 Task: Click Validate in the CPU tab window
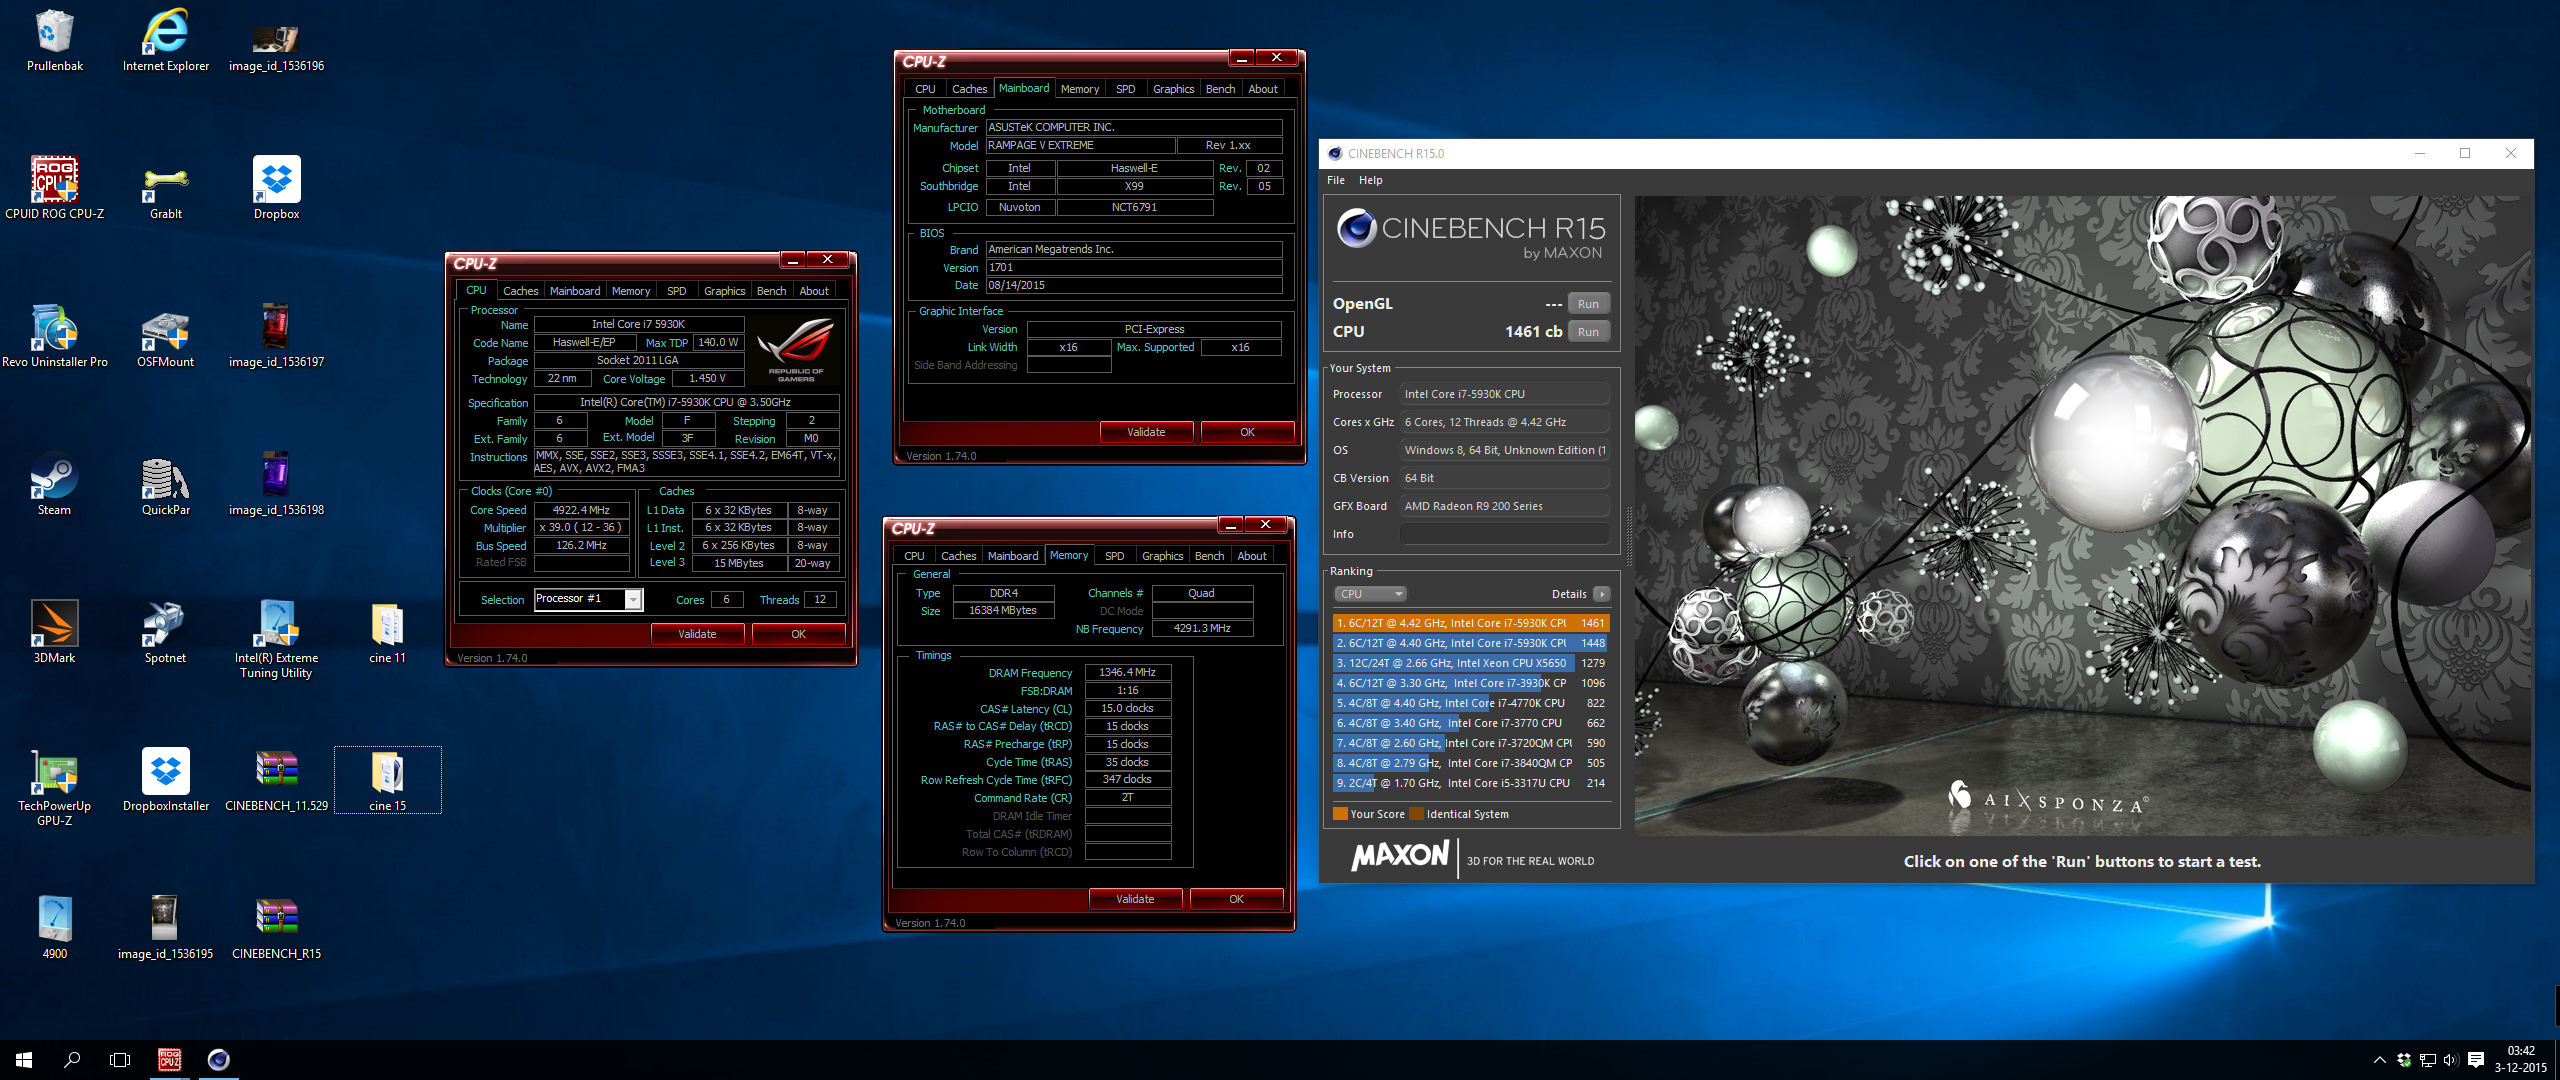point(697,634)
